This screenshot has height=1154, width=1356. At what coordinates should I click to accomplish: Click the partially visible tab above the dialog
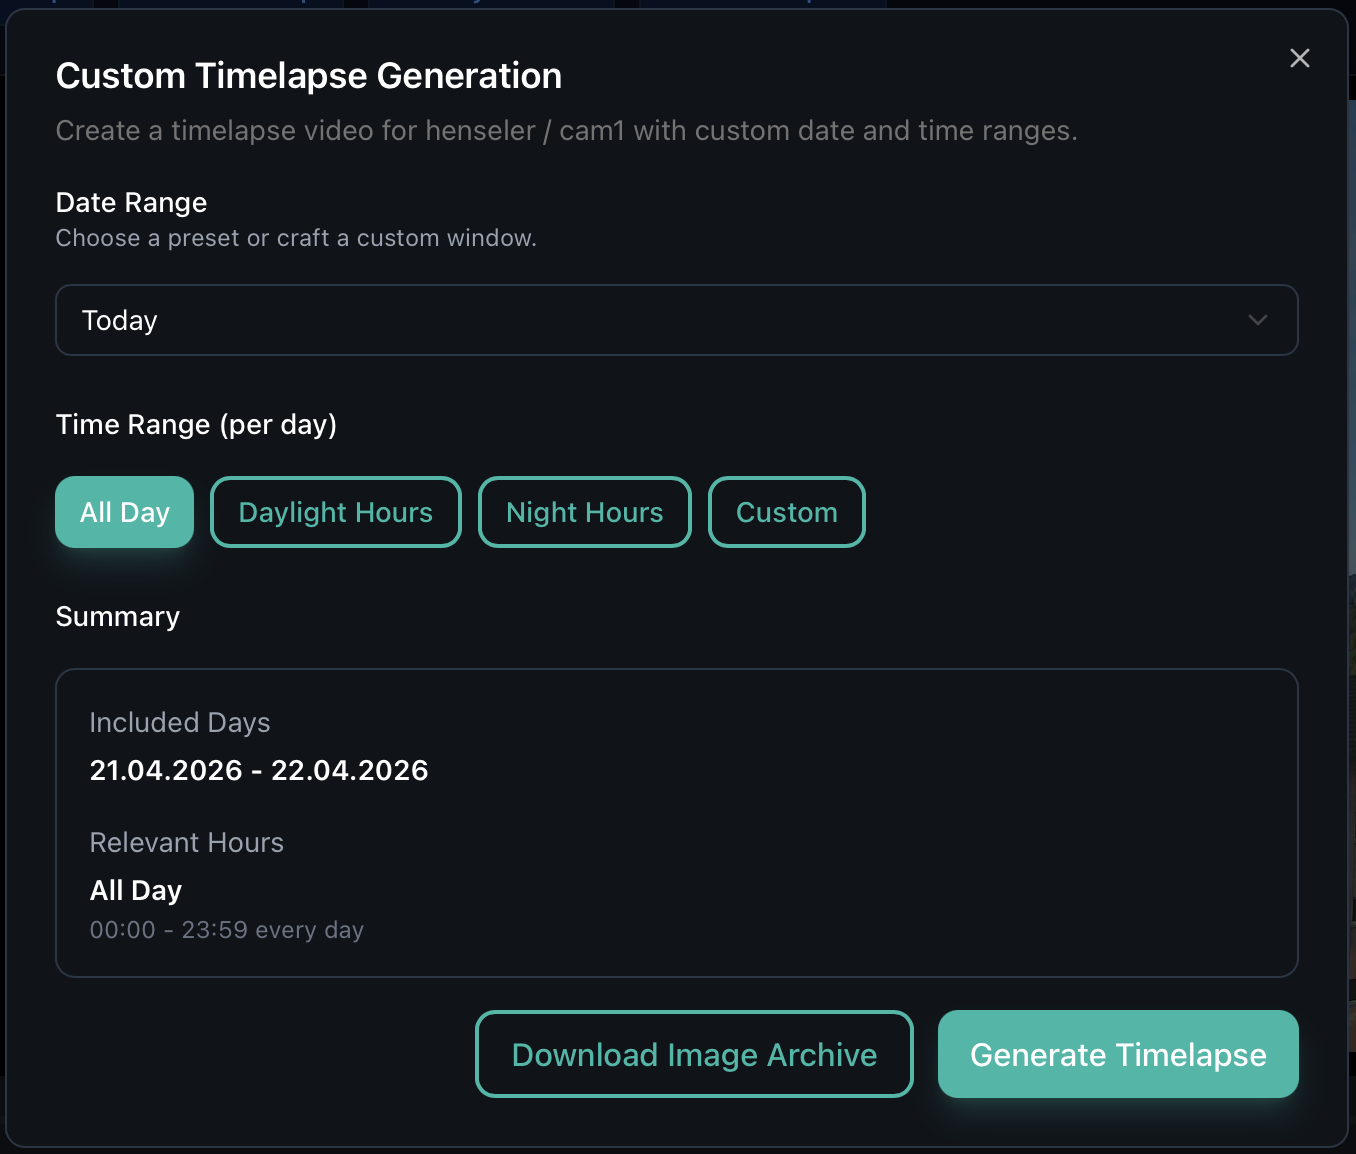point(490,5)
